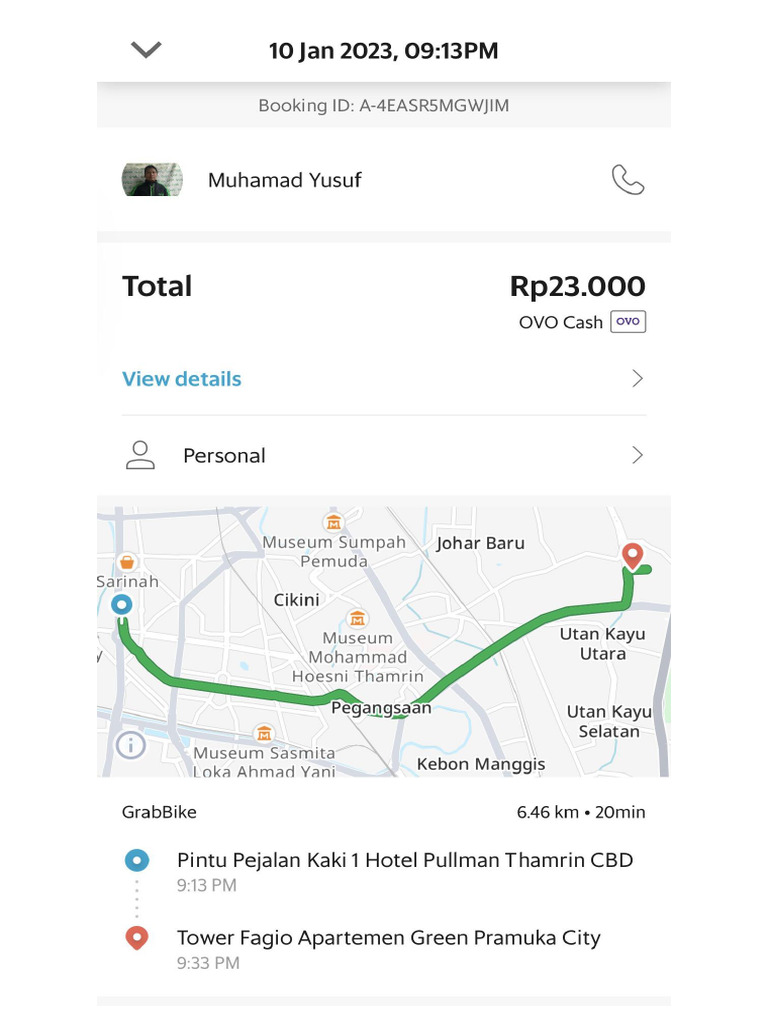Expand fare details using the View details arrow
Viewport: 768px width, 1024px height.
(637, 379)
